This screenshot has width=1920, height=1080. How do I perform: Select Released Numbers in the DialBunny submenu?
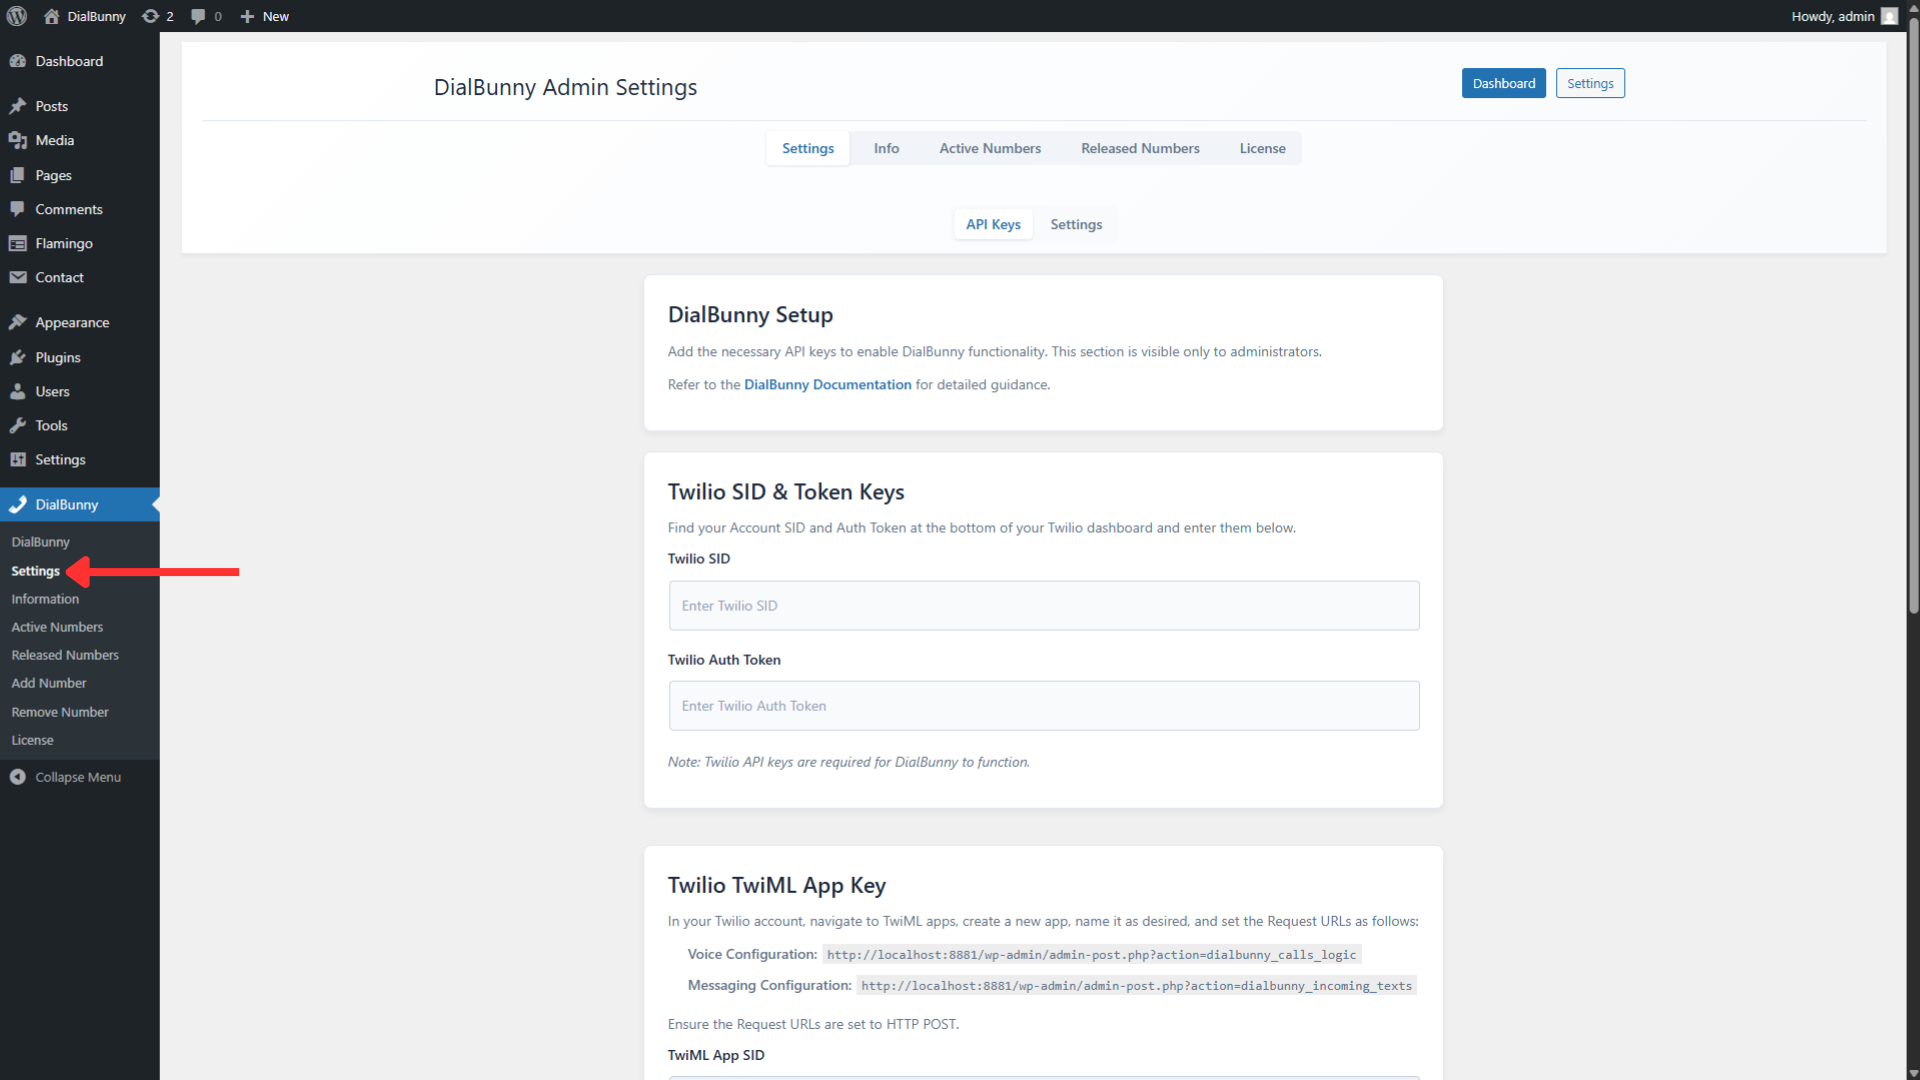64,655
